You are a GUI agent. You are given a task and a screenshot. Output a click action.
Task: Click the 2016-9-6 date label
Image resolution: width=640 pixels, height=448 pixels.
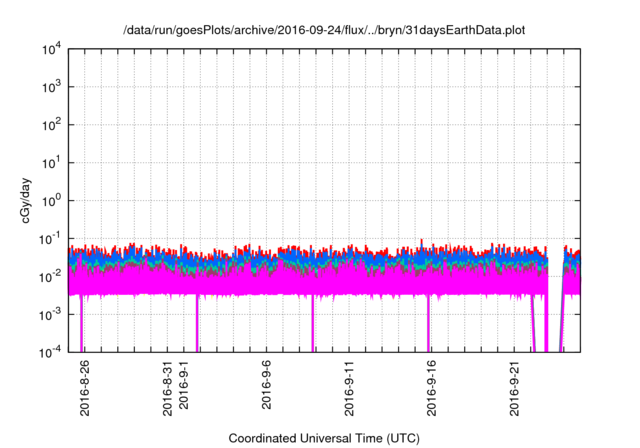coord(266,385)
